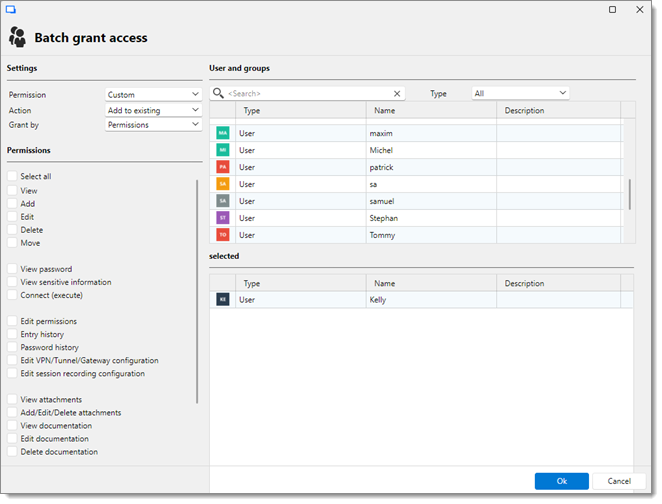Open the Permission dropdown set to Custom

tap(153, 95)
